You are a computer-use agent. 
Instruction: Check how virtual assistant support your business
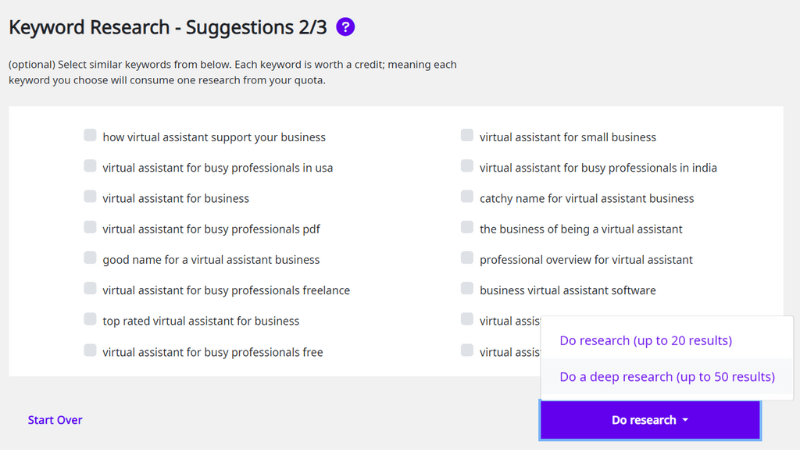pos(90,135)
